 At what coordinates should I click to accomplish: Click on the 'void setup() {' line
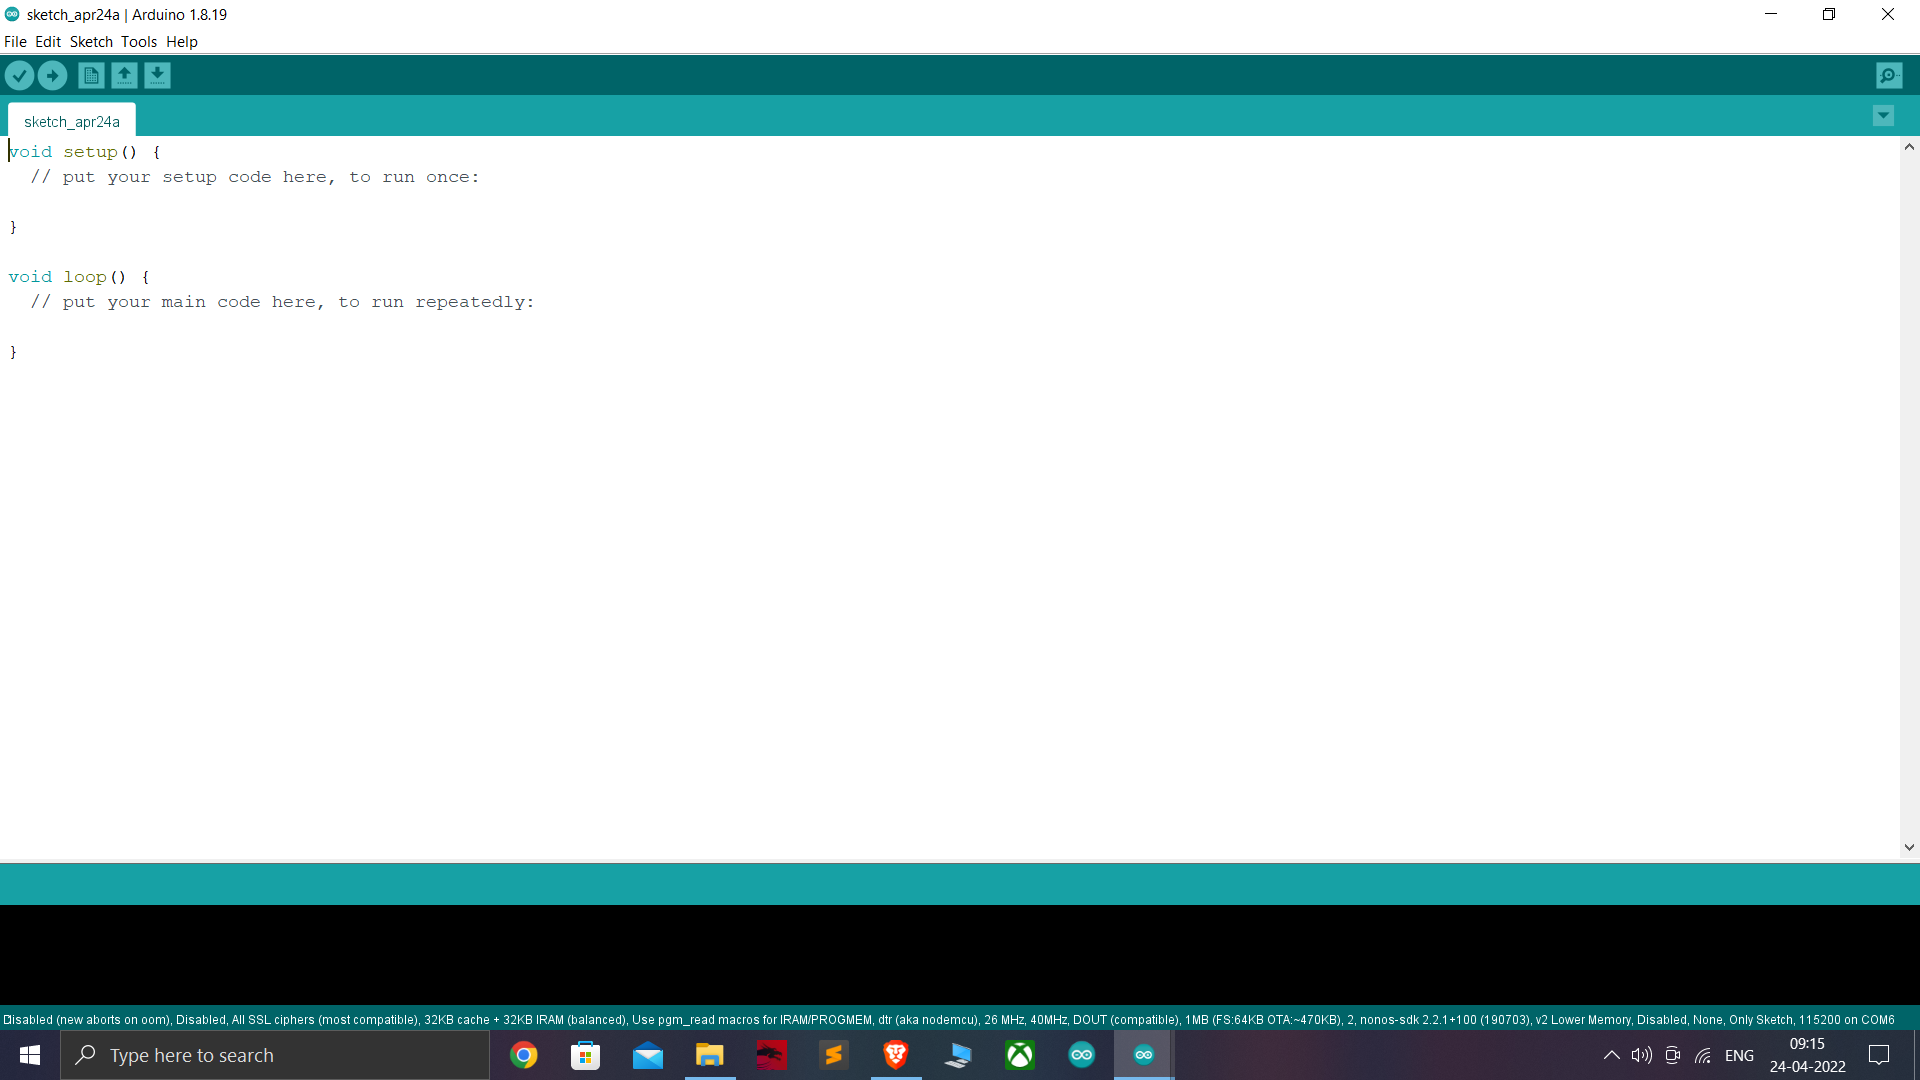tap(85, 152)
